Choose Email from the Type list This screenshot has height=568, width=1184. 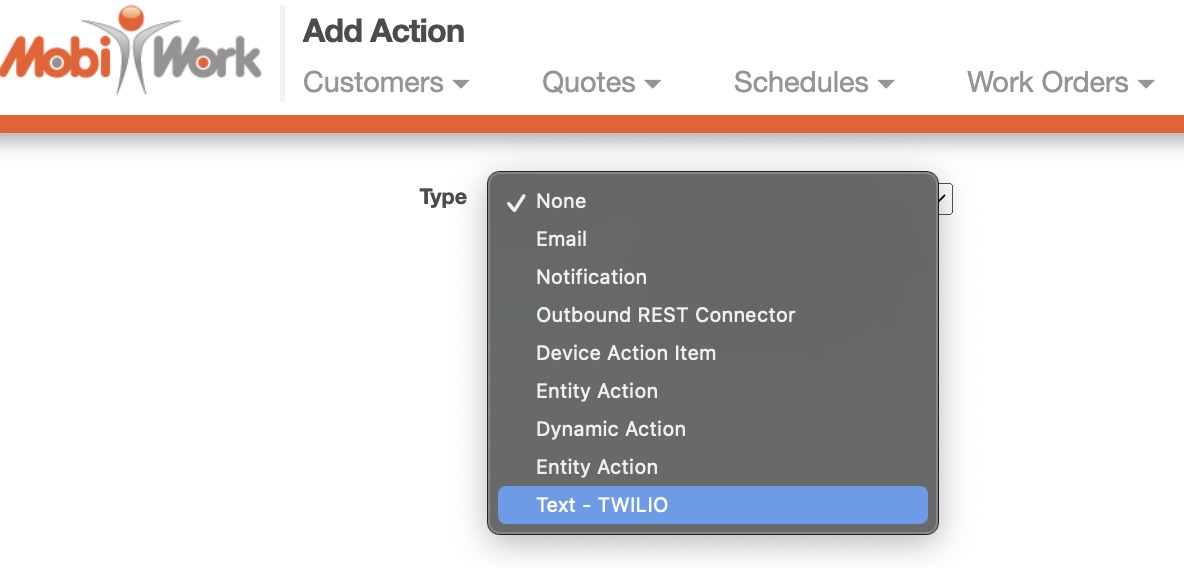(x=561, y=239)
